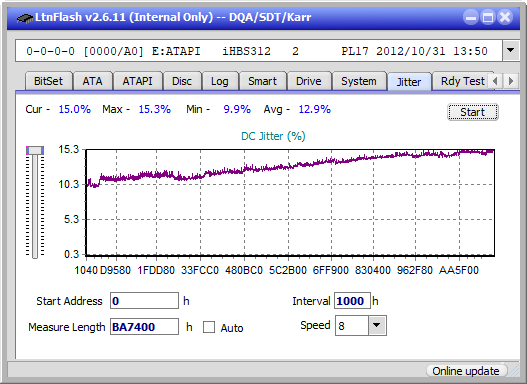Close the LtnFlash window
Viewport: 527px width, 384px height.
click(x=505, y=17)
